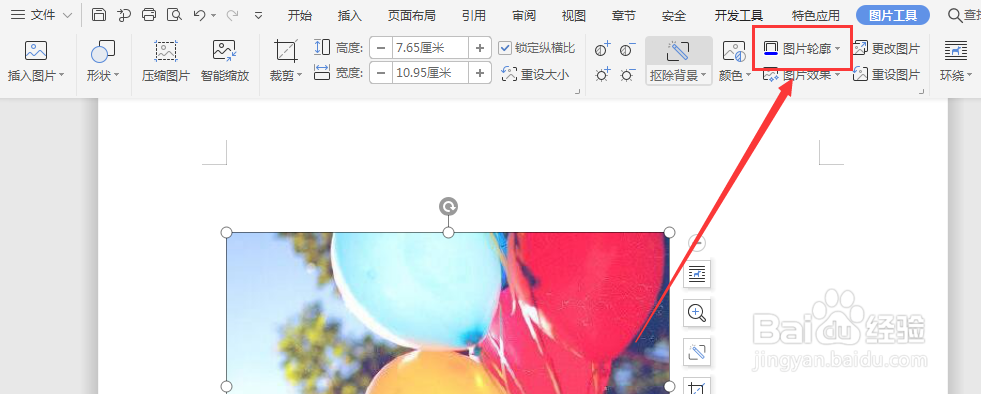The image size is (981, 394).
Task: Switch to Special Apps (特色应用) tab
Action: click(x=815, y=16)
